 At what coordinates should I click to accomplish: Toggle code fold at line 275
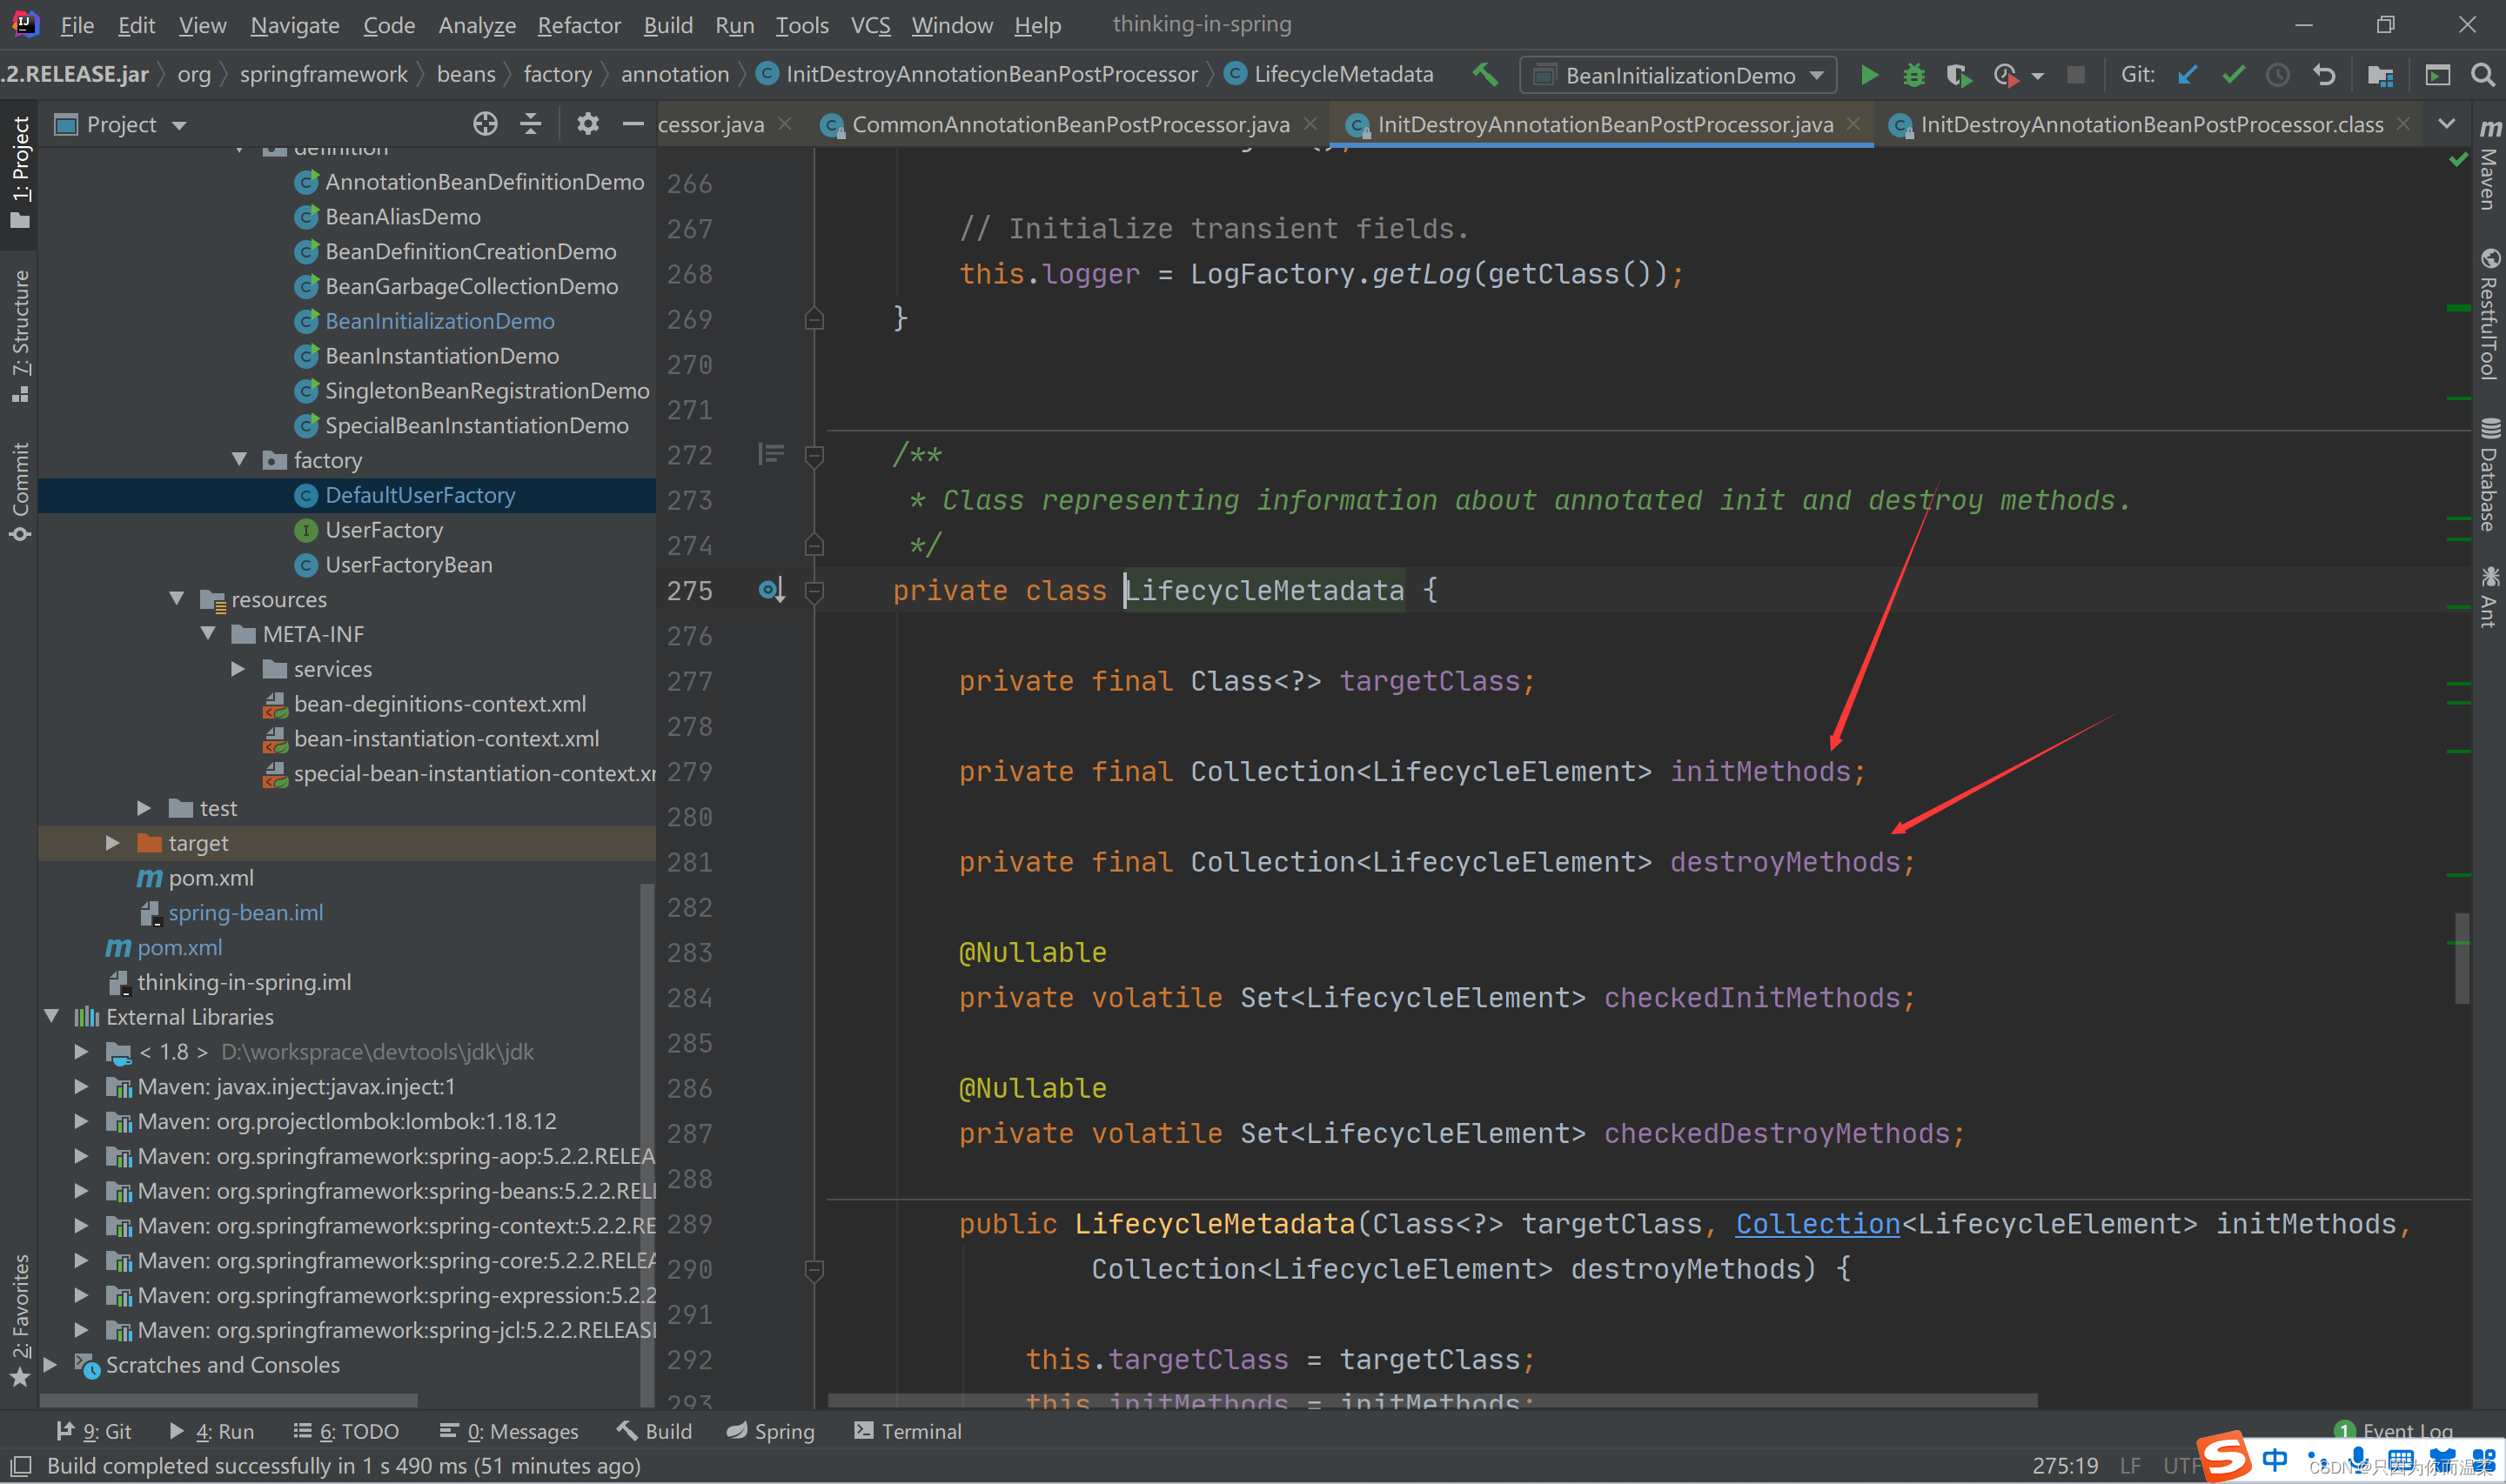[814, 591]
